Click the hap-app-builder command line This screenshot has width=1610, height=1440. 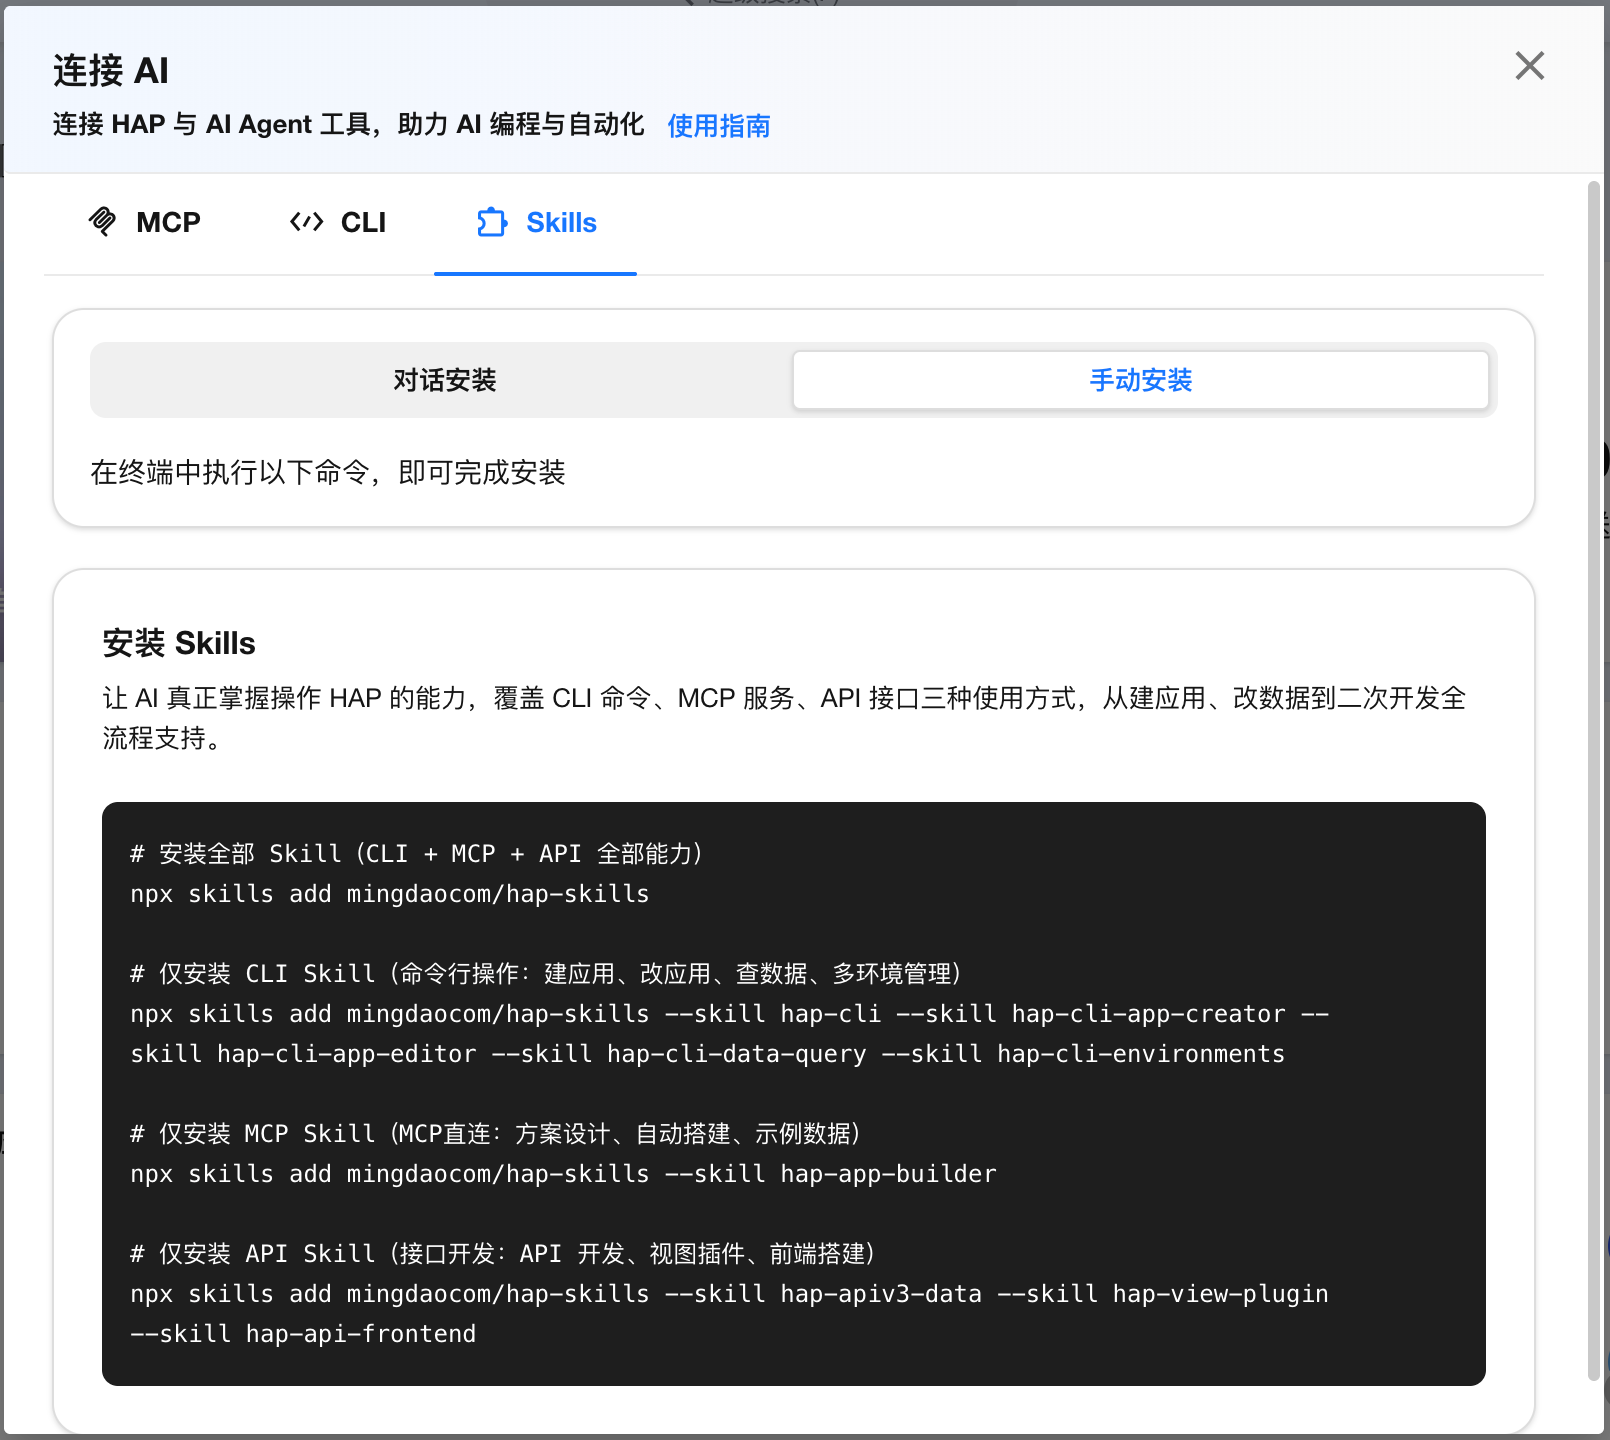tap(563, 1174)
